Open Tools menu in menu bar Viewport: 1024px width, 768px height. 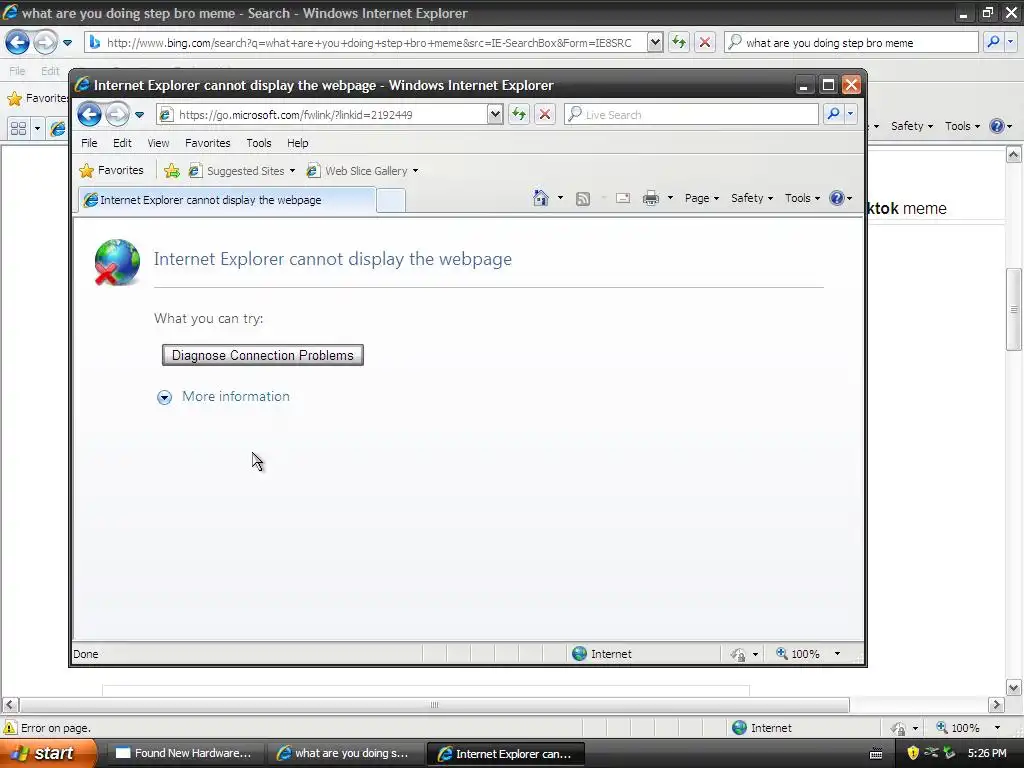(259, 143)
